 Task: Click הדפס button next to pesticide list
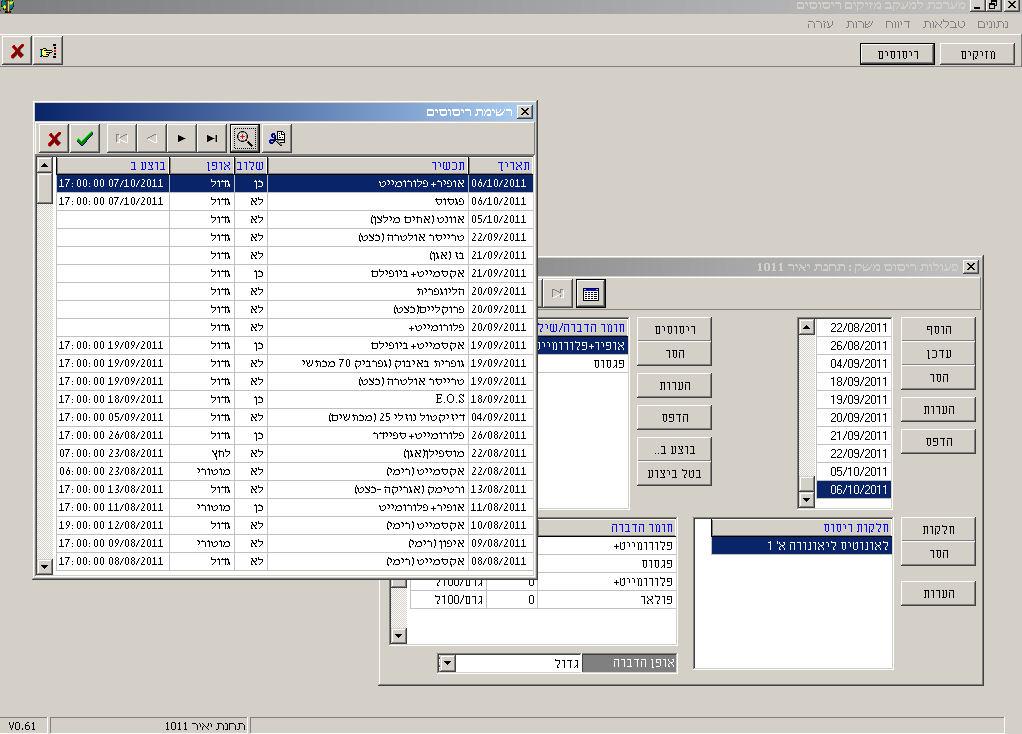tap(674, 417)
